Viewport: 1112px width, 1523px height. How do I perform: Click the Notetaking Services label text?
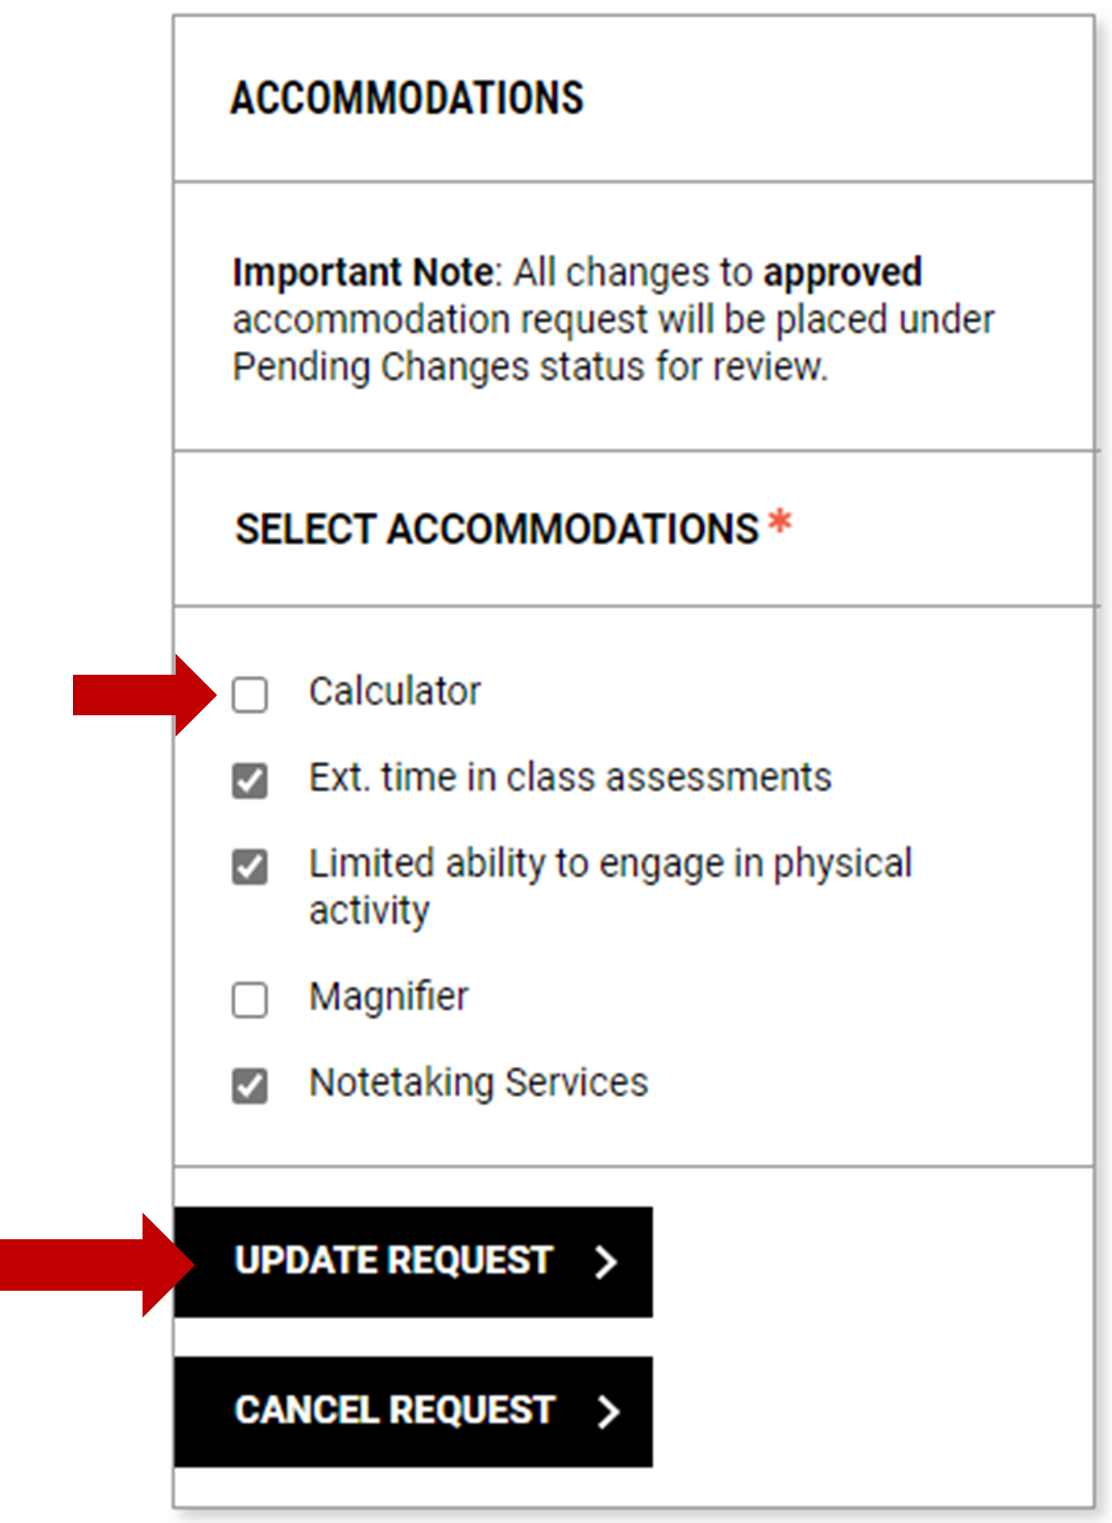click(x=478, y=1081)
